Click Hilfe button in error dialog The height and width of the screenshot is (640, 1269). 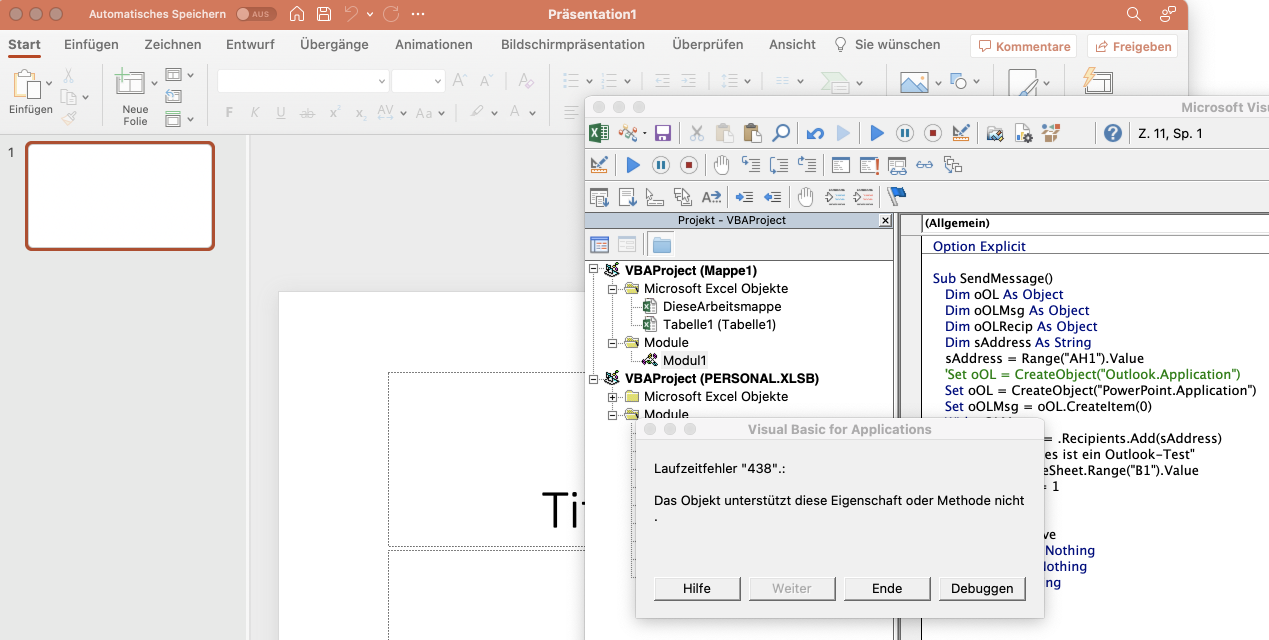click(x=697, y=588)
